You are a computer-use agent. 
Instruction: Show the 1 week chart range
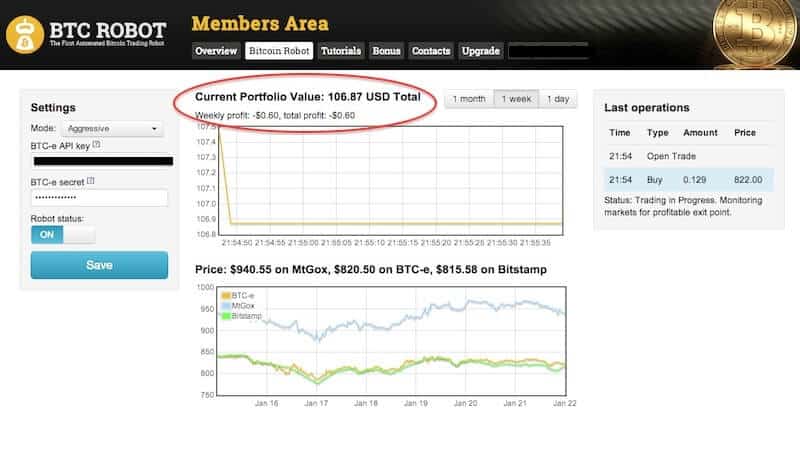516,99
